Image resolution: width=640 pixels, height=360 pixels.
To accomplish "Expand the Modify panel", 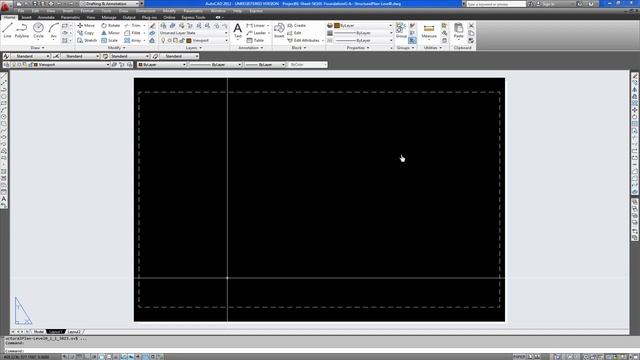I will 116,48.
